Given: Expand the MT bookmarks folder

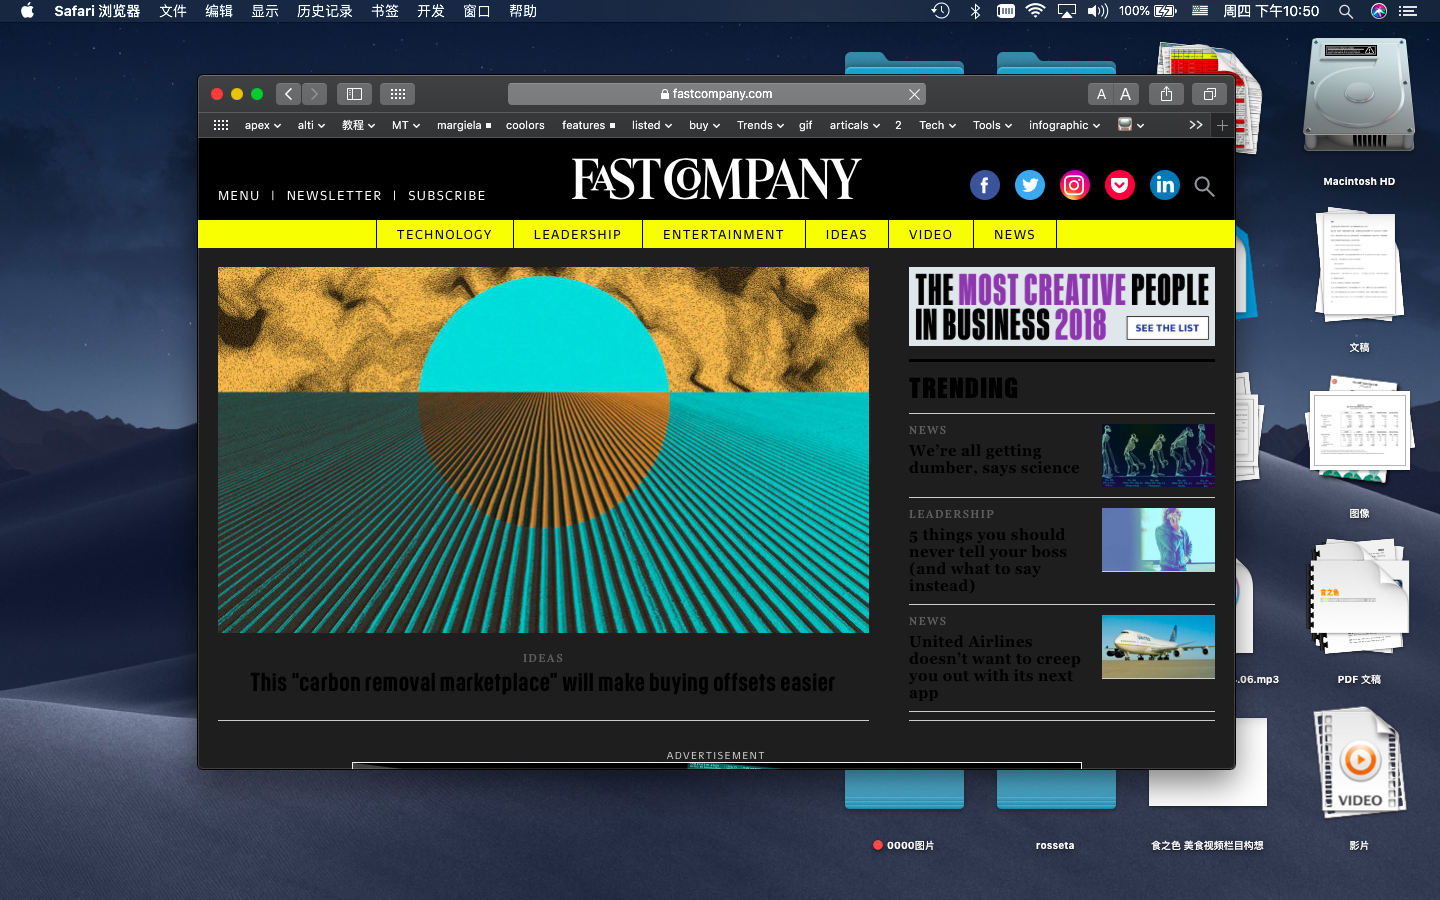Looking at the screenshot, I should (406, 125).
